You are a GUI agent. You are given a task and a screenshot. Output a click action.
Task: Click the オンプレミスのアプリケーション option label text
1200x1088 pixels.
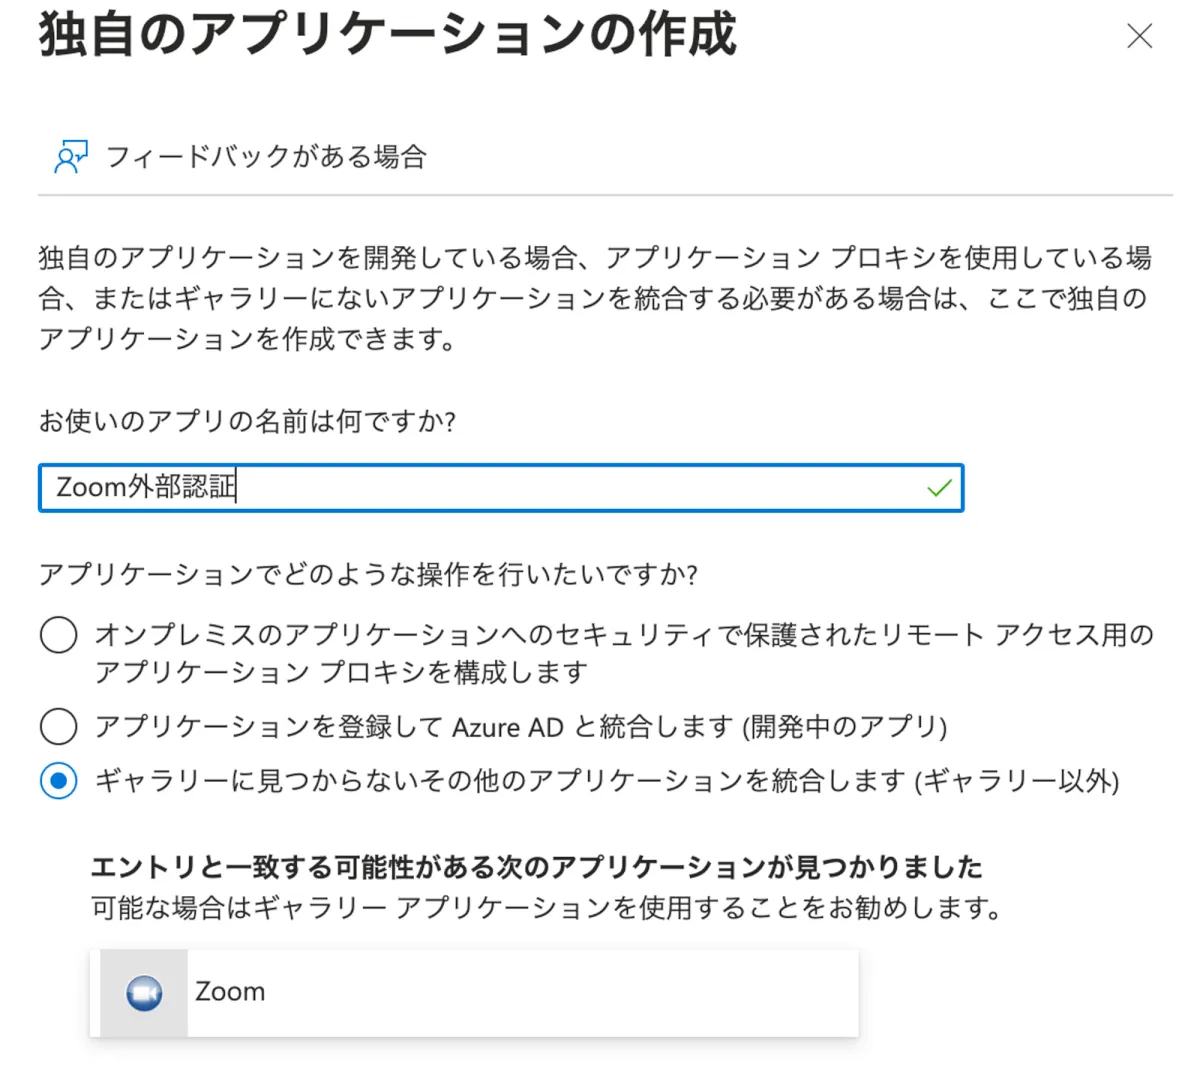624,652
